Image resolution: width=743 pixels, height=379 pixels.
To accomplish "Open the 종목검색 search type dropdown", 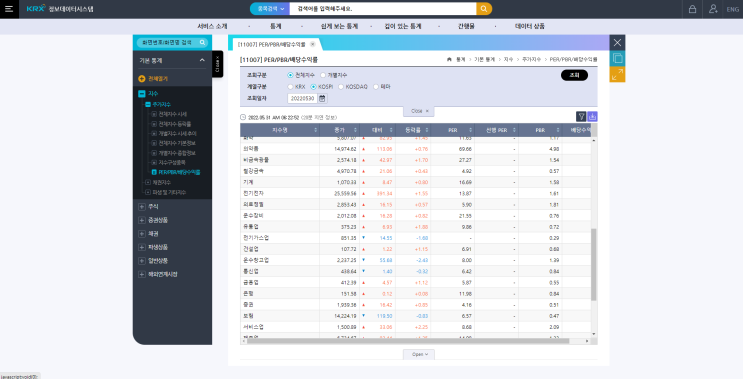I will click(x=270, y=9).
